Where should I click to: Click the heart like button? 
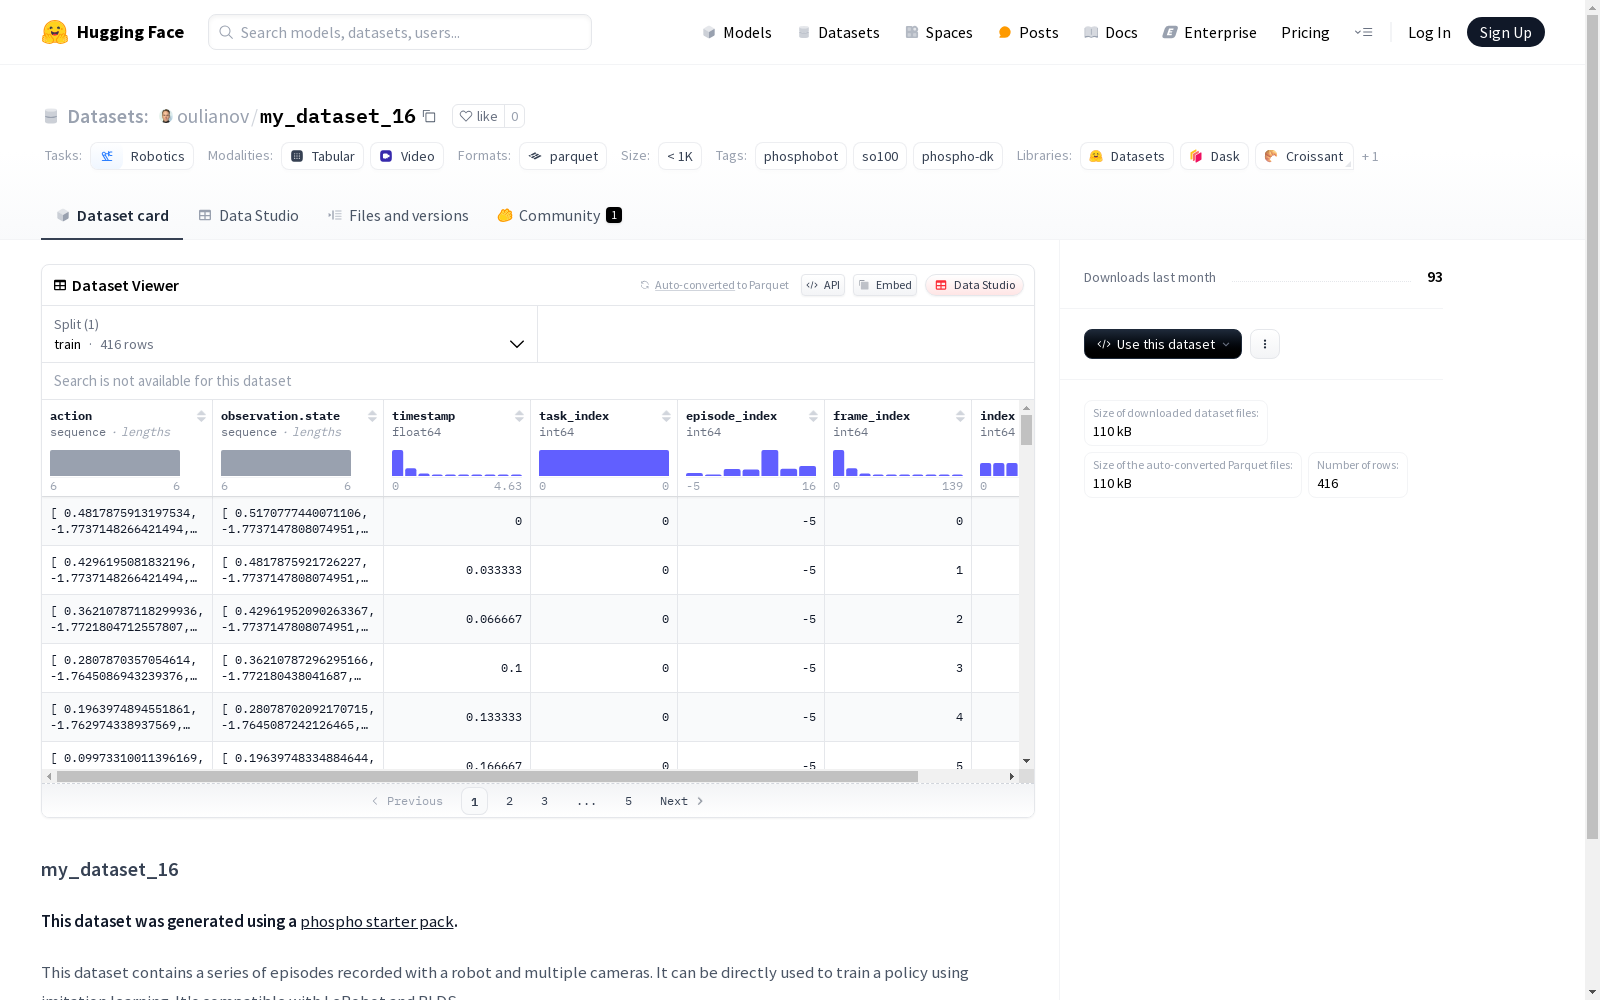(x=478, y=116)
